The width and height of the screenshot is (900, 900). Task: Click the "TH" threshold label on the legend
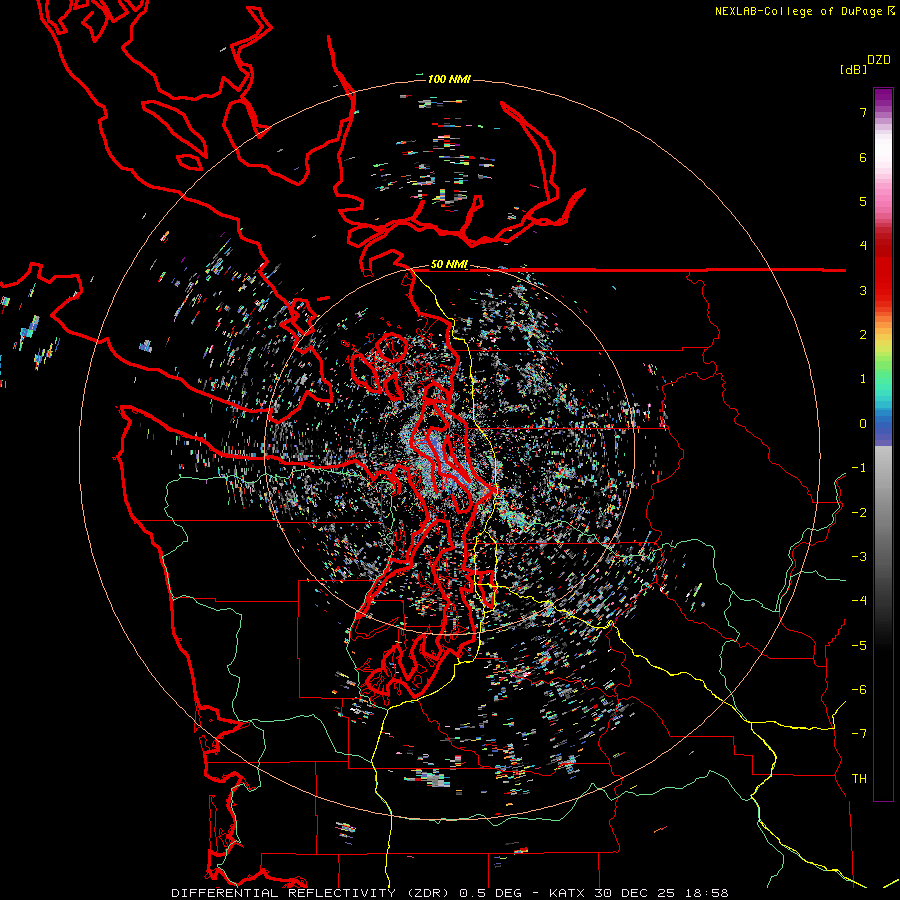point(859,779)
